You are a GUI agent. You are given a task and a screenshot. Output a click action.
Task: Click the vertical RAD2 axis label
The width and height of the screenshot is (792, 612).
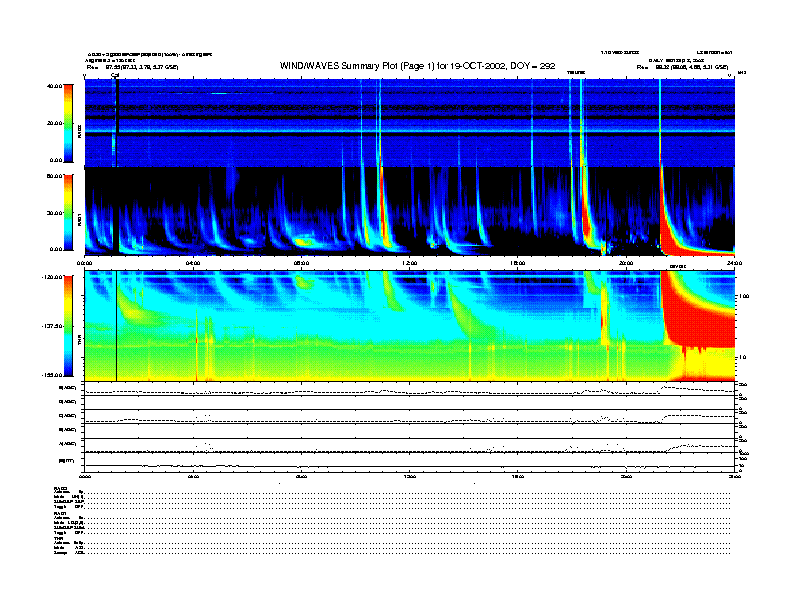79,131
